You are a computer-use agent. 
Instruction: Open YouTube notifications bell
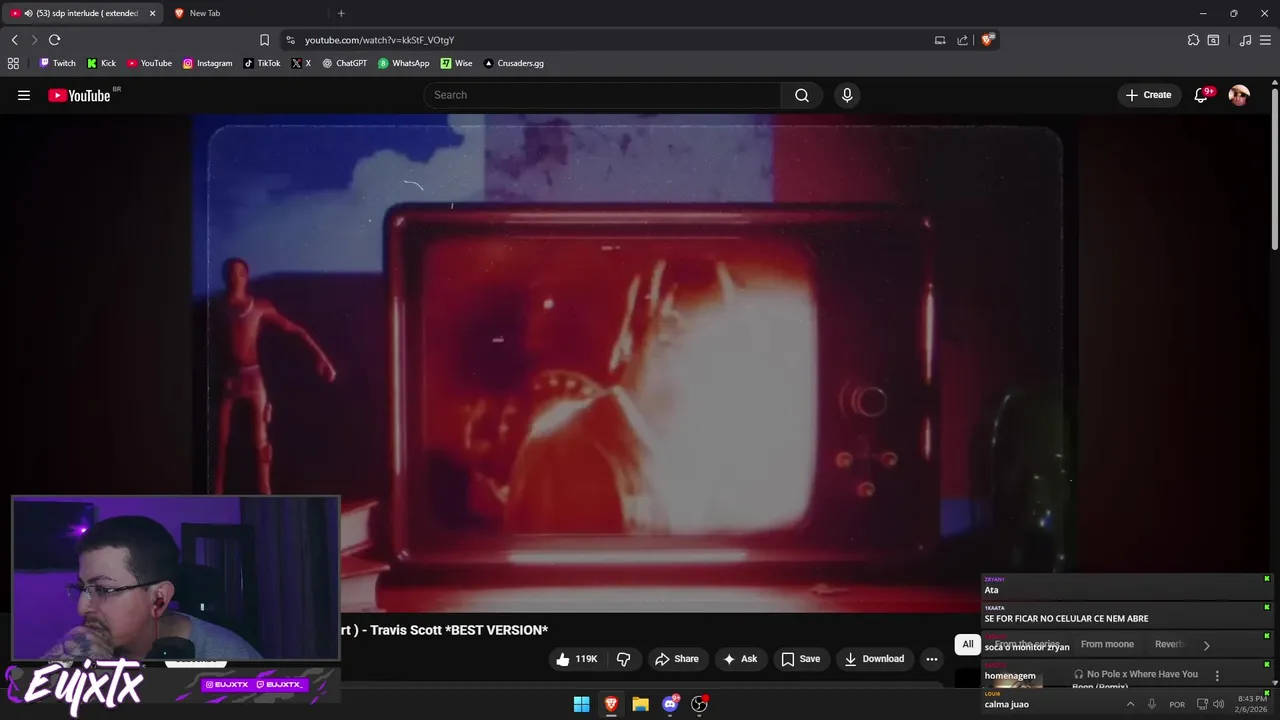tap(1202, 95)
